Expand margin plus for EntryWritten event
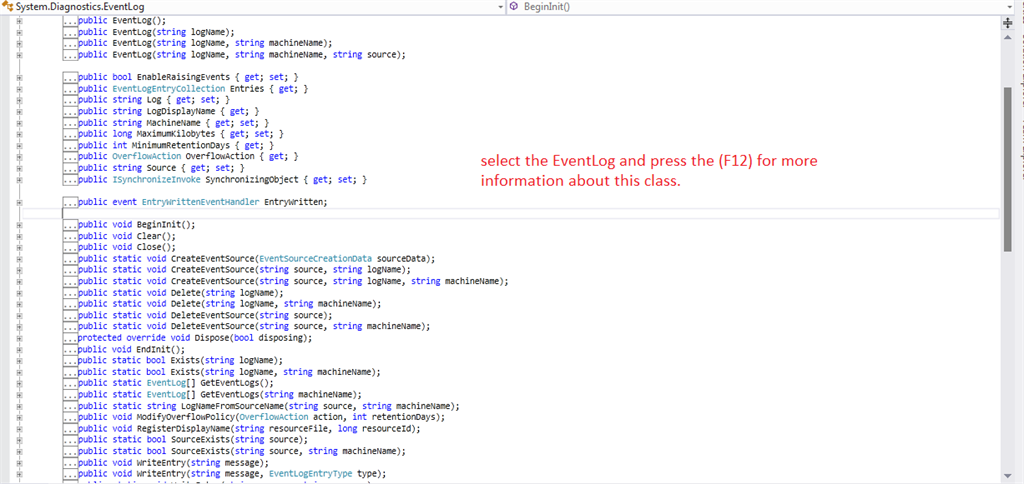 tap(19, 202)
